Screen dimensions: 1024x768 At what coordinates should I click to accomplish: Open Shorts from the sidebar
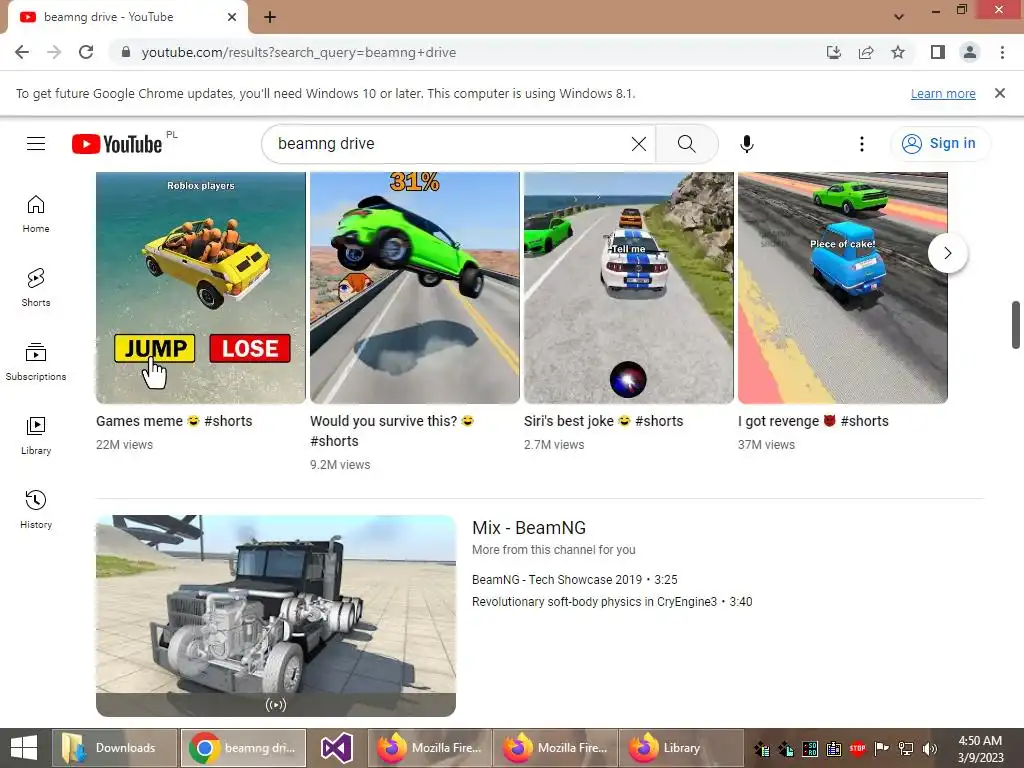tap(36, 288)
